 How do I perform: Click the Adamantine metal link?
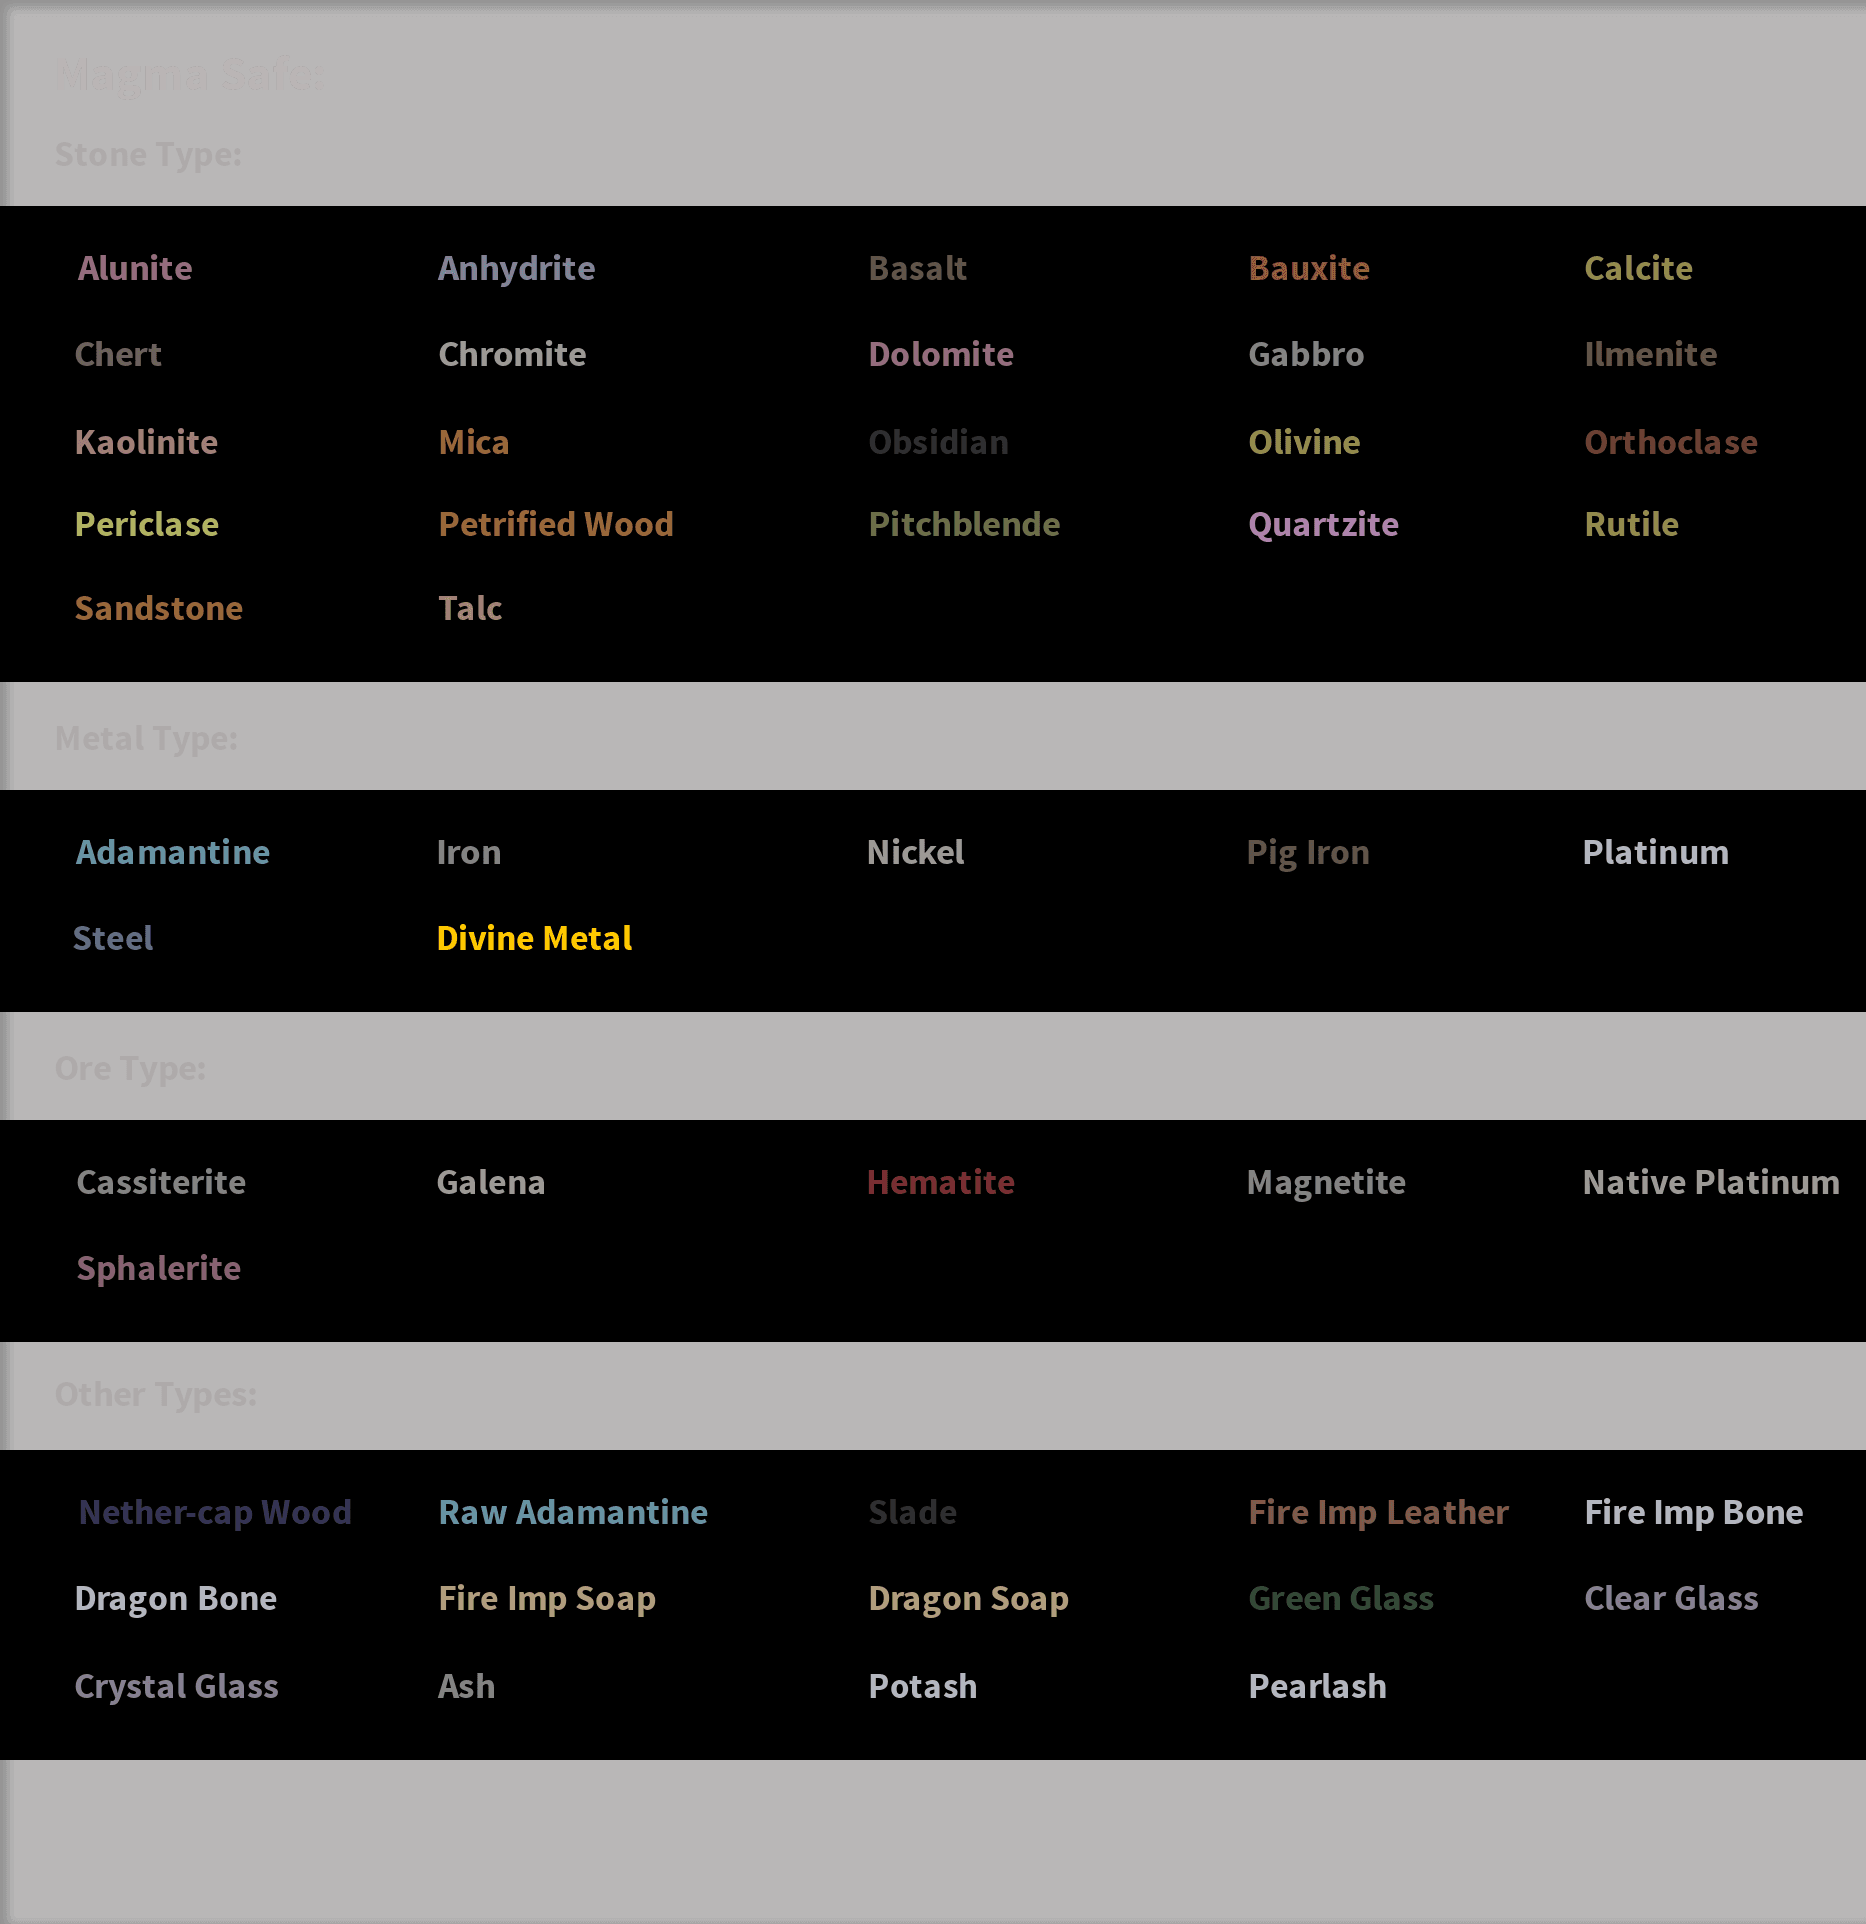coord(173,852)
